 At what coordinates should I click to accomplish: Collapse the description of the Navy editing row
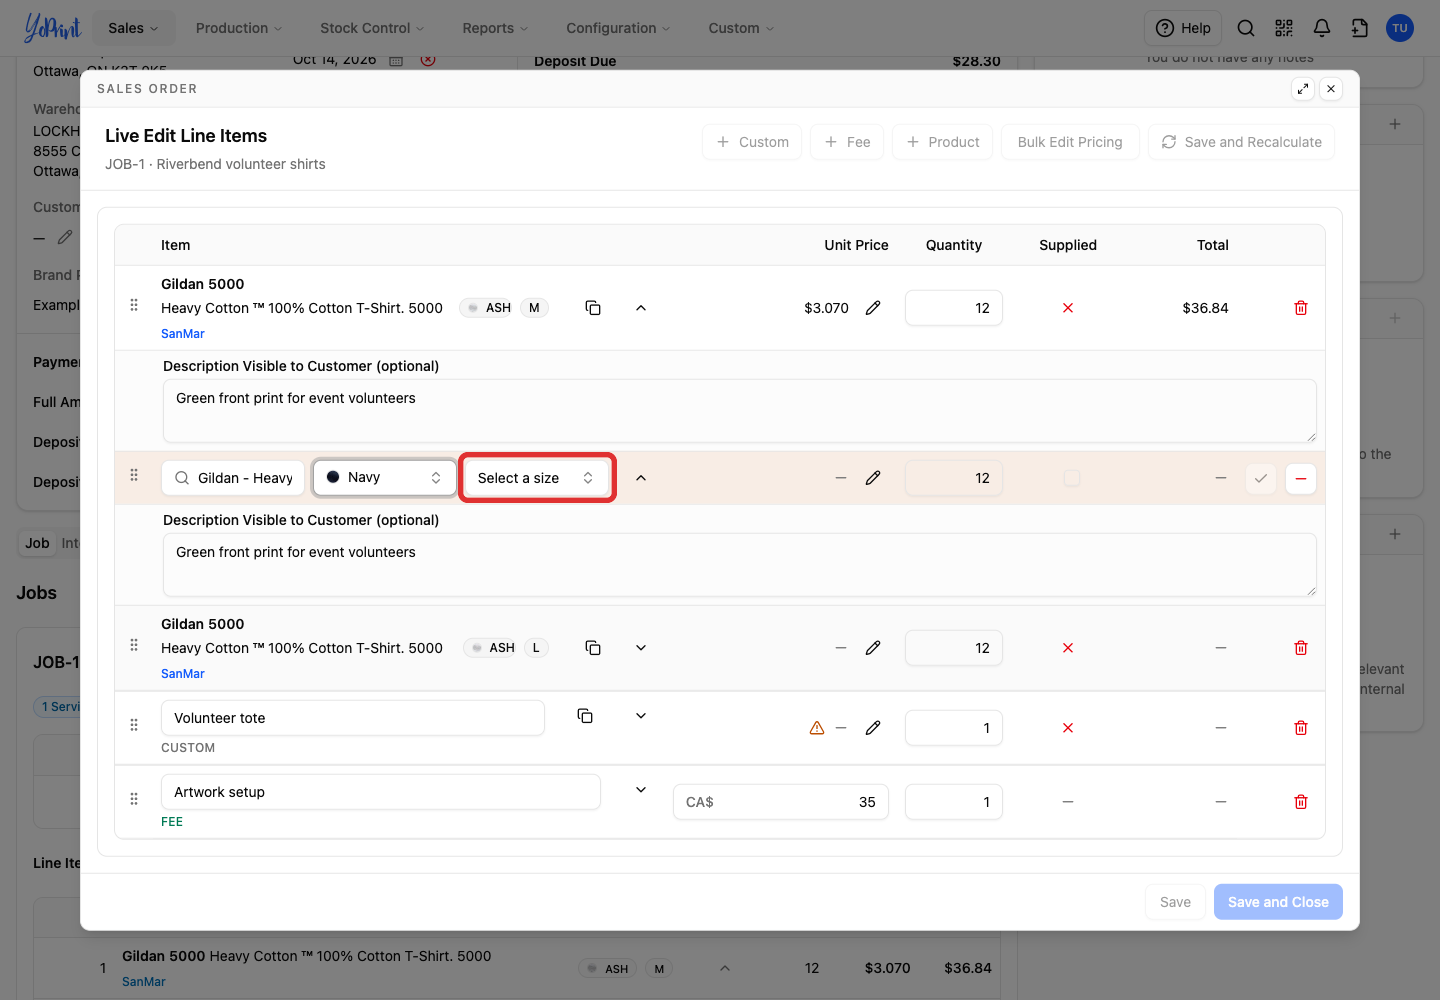point(641,478)
